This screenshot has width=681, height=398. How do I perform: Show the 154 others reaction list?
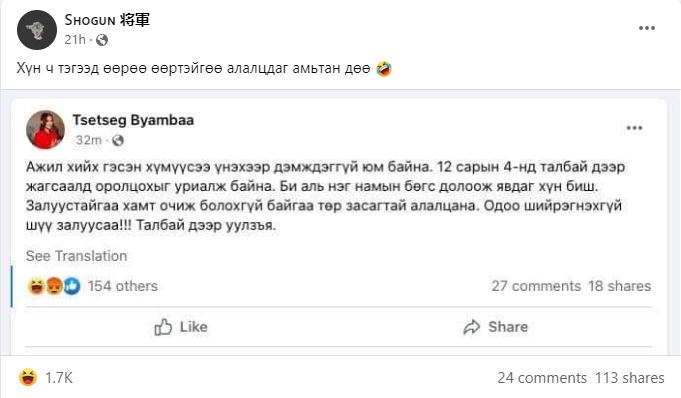122,286
